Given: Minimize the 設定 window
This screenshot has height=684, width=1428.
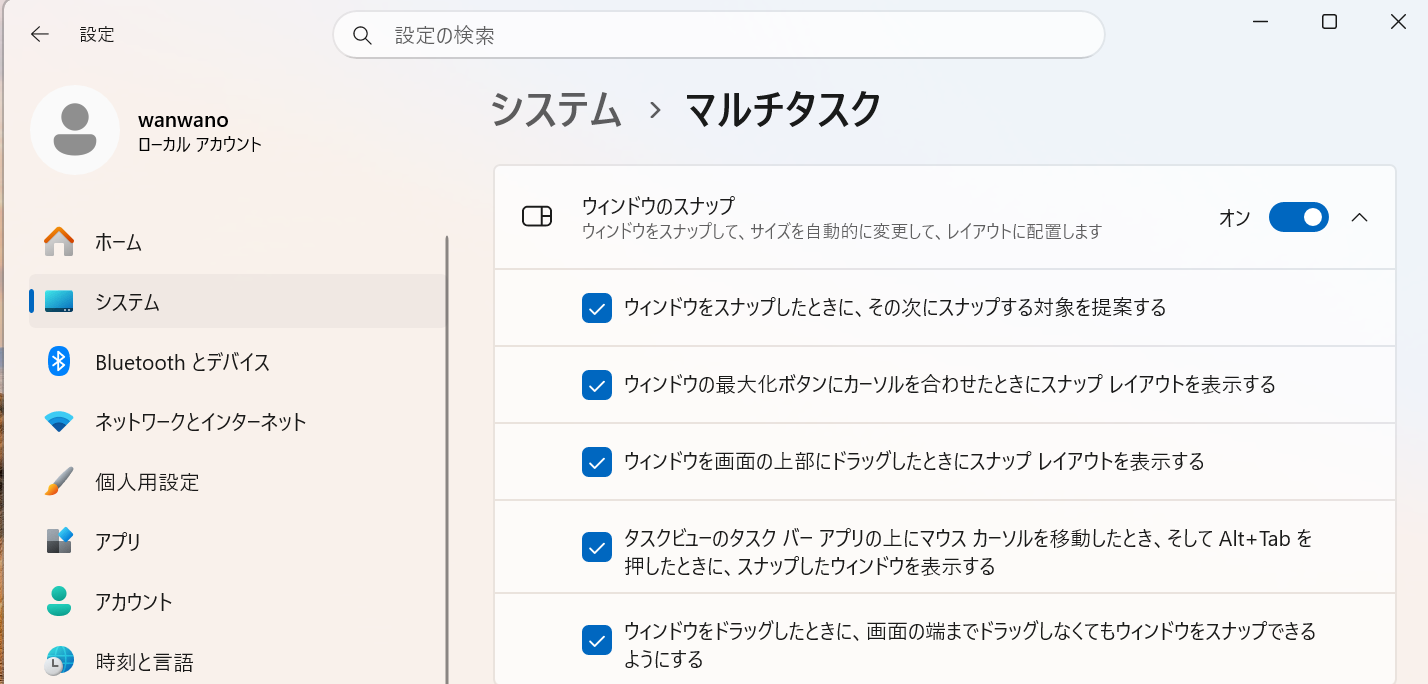Looking at the screenshot, I should coord(1261,21).
